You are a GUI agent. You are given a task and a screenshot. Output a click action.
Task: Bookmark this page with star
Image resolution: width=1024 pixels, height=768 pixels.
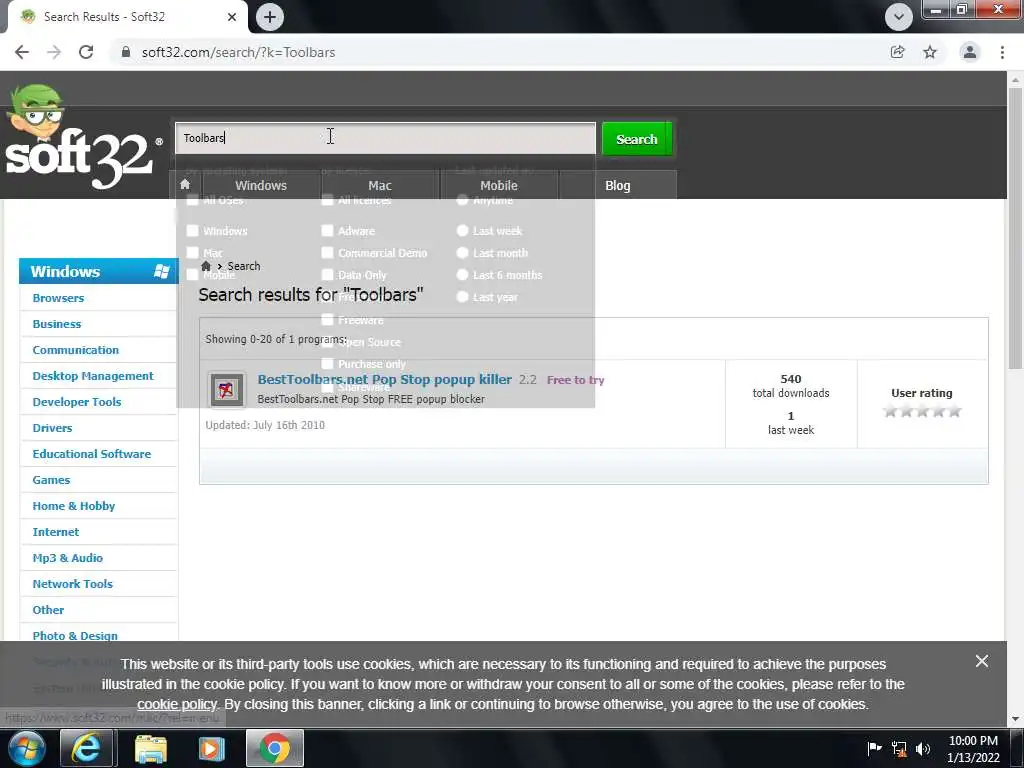pyautogui.click(x=930, y=52)
